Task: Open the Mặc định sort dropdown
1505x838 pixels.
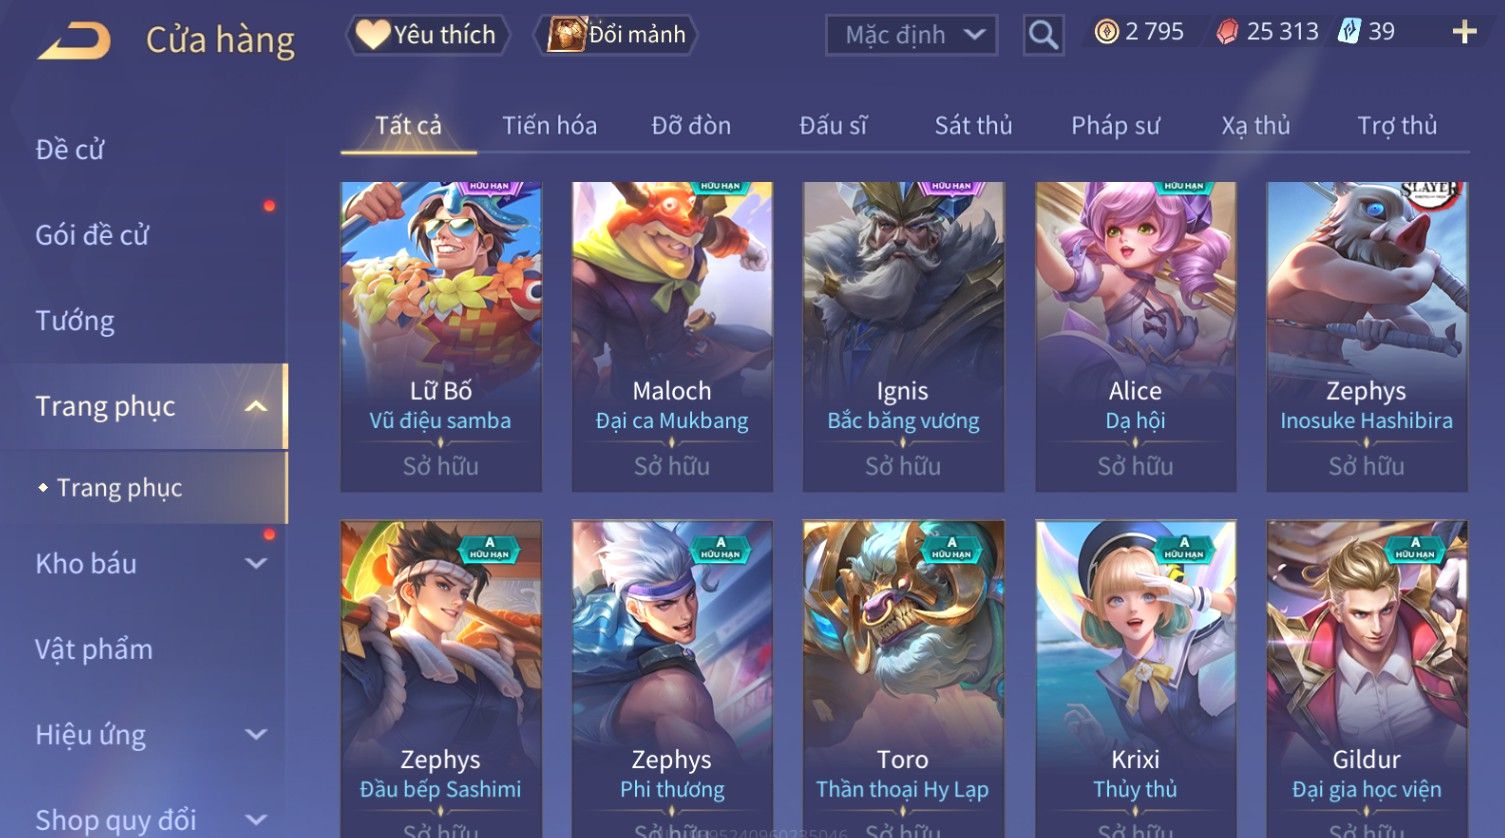Action: coord(912,36)
